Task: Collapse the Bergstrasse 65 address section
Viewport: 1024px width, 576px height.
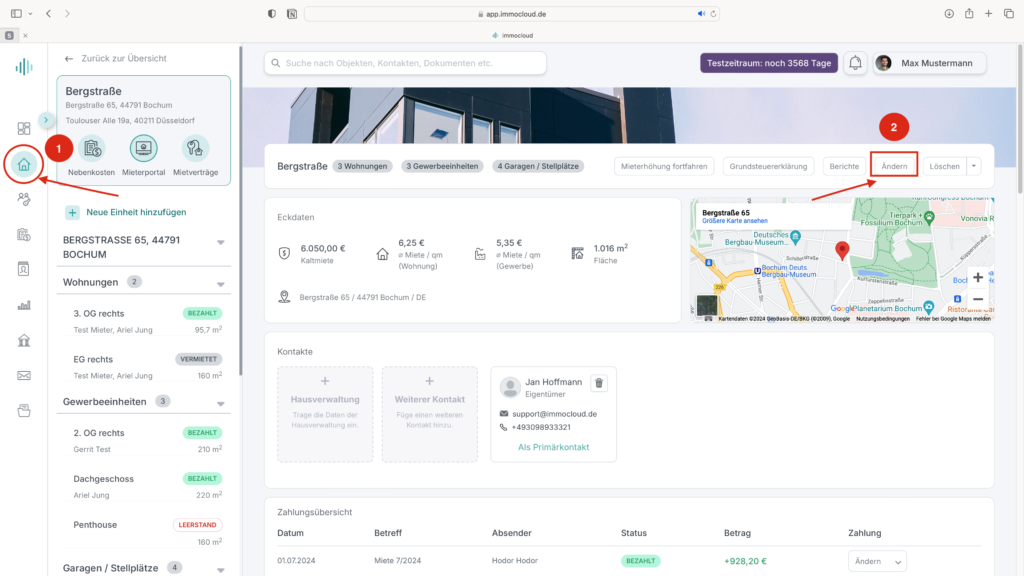Action: tap(221, 242)
